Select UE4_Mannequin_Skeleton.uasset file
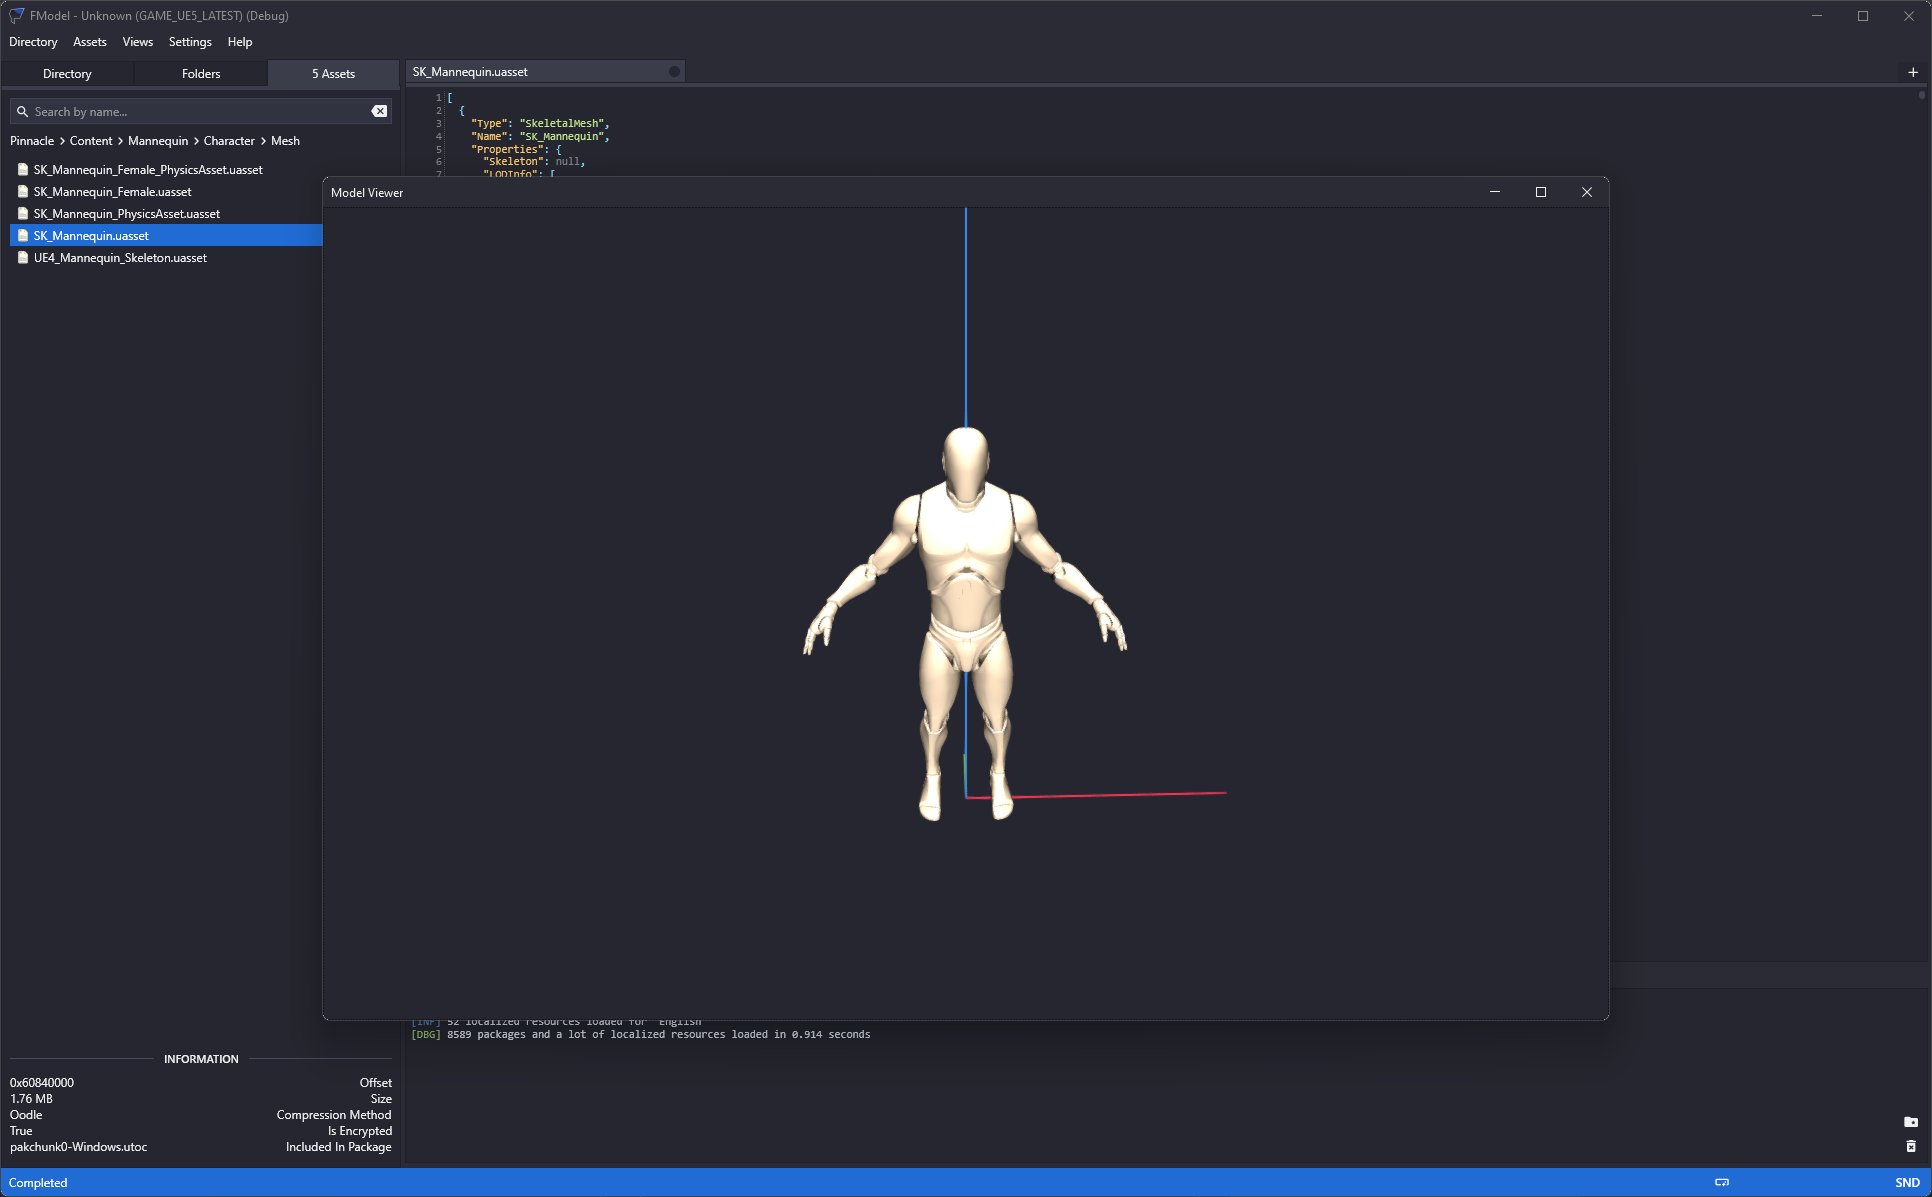This screenshot has height=1197, width=1932. (x=120, y=258)
